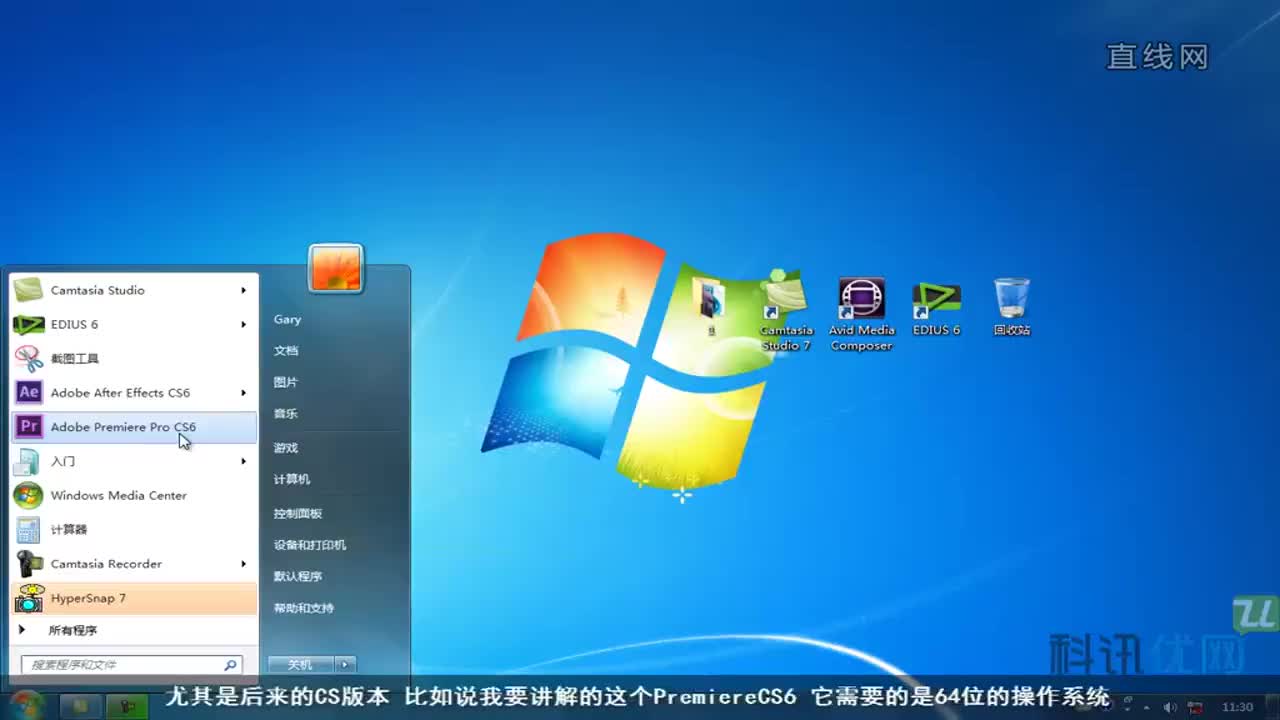Viewport: 1280px width, 720px height.
Task: Open Adobe After Effects CS6 entry
Action: tap(120, 393)
